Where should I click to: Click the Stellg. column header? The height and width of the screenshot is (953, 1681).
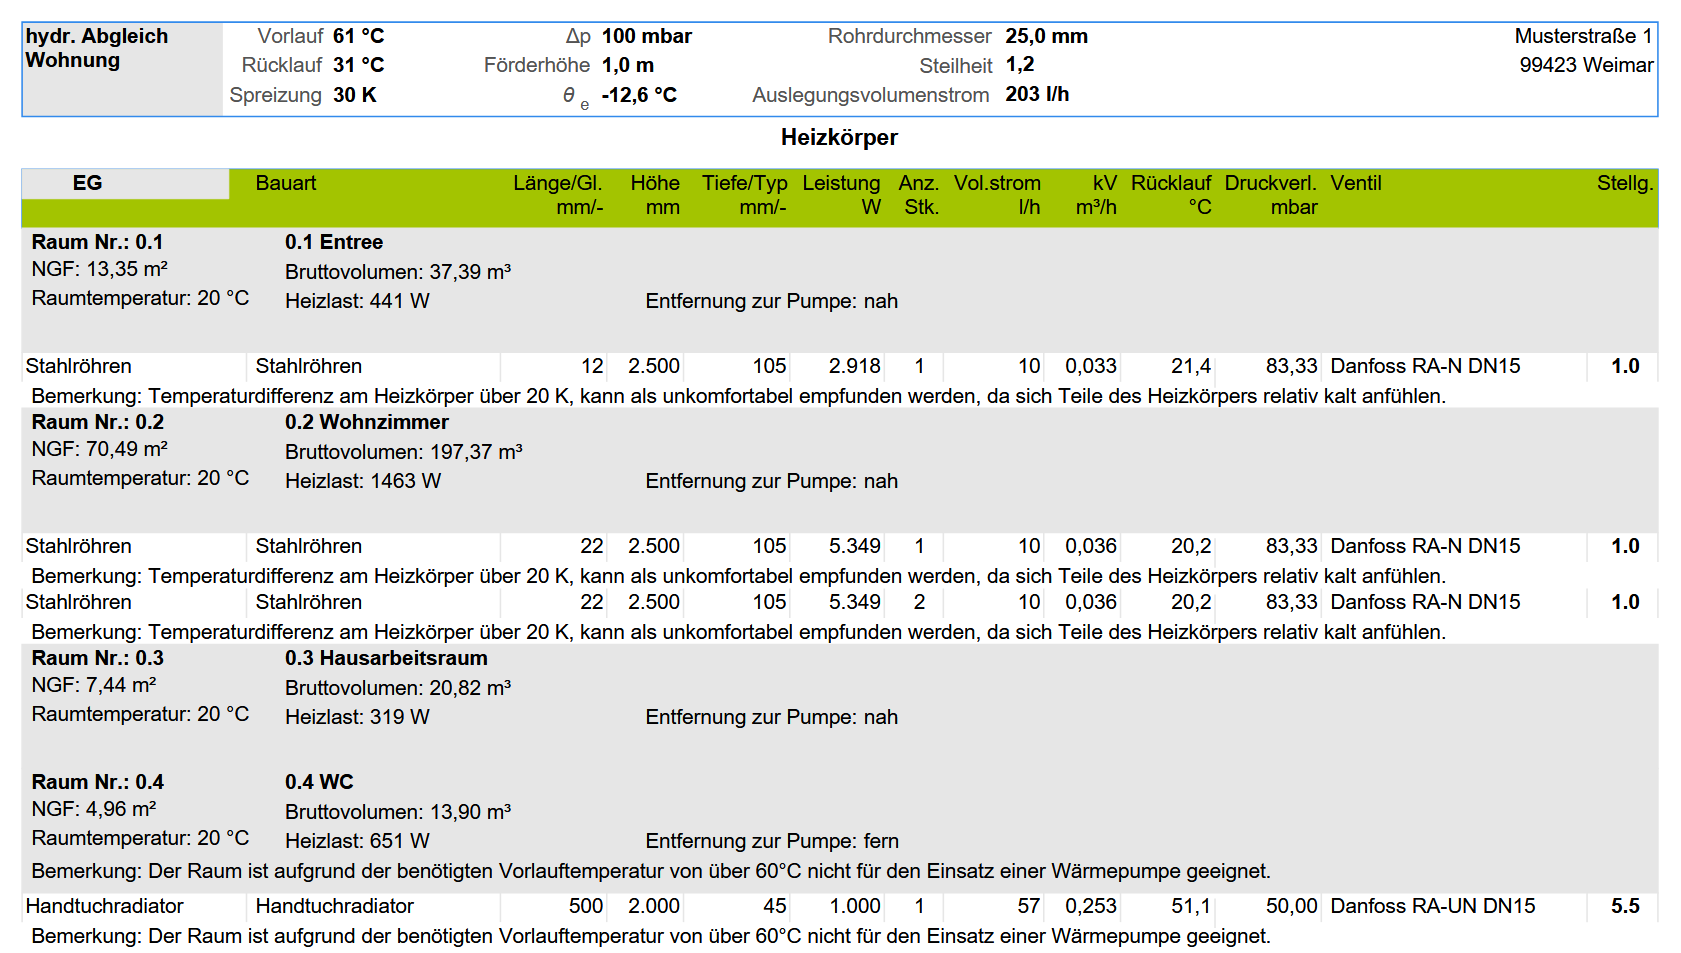click(x=1624, y=183)
